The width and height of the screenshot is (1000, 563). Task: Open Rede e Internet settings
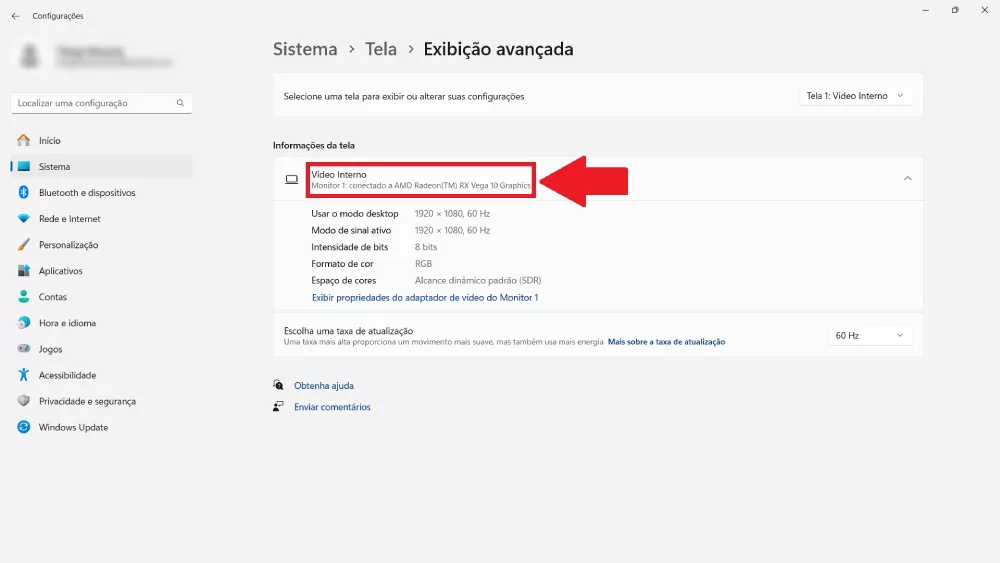pos(69,219)
